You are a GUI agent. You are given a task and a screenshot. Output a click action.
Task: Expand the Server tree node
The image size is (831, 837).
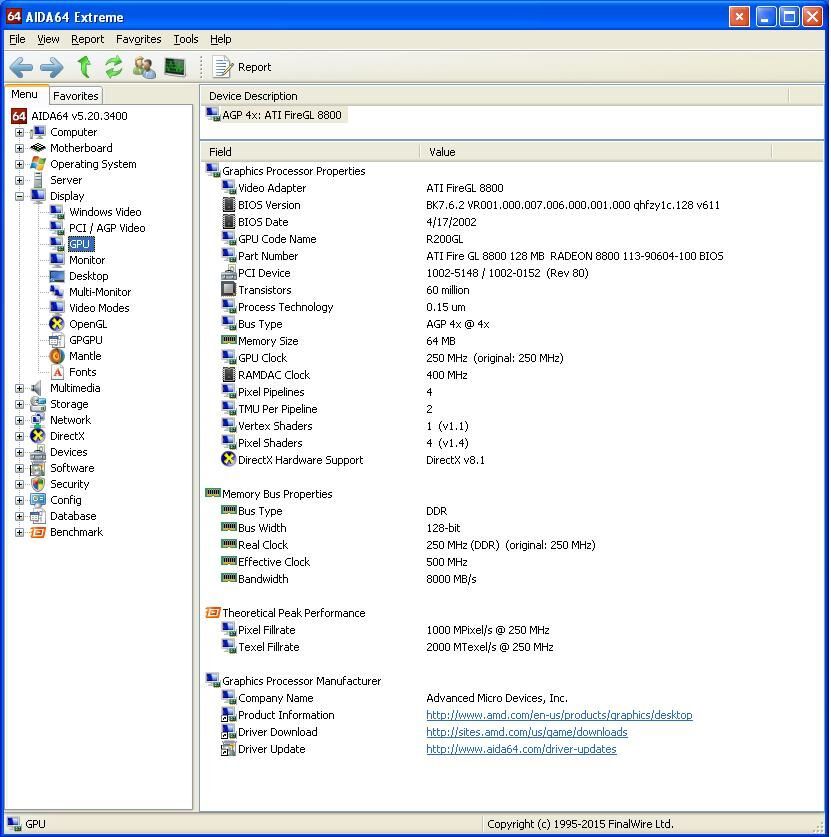[x=19, y=180]
